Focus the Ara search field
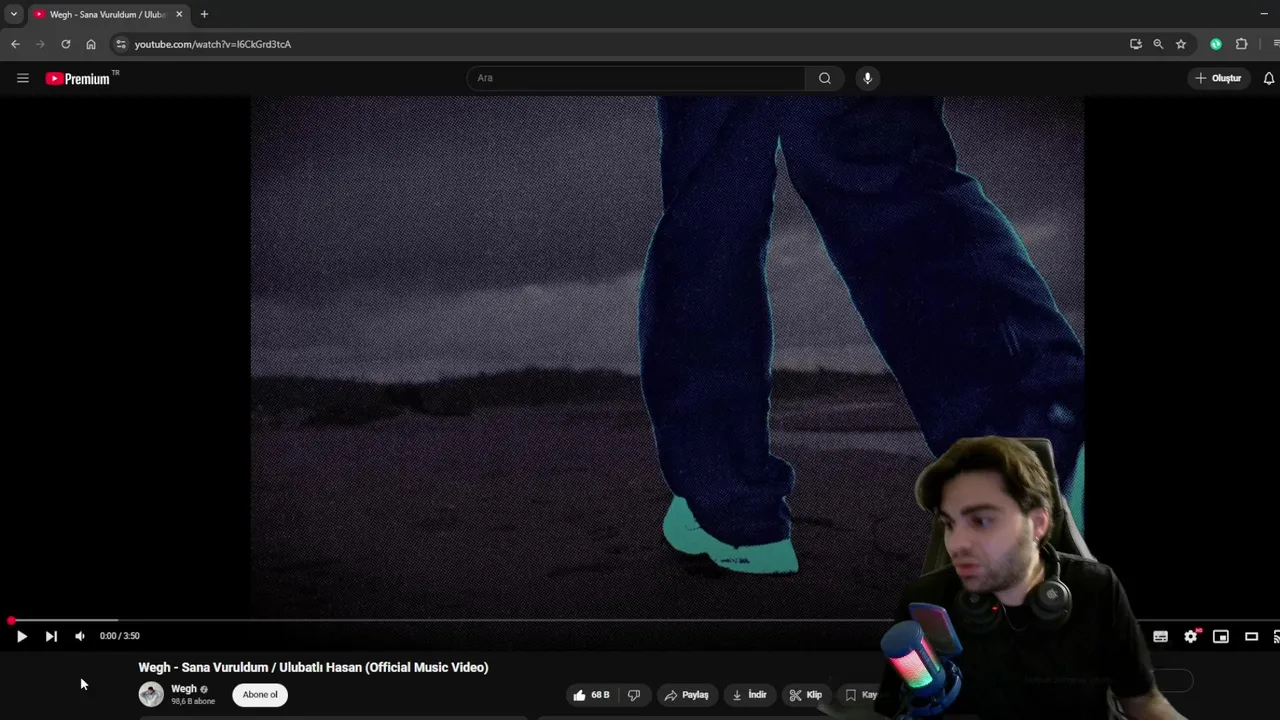 coord(636,78)
